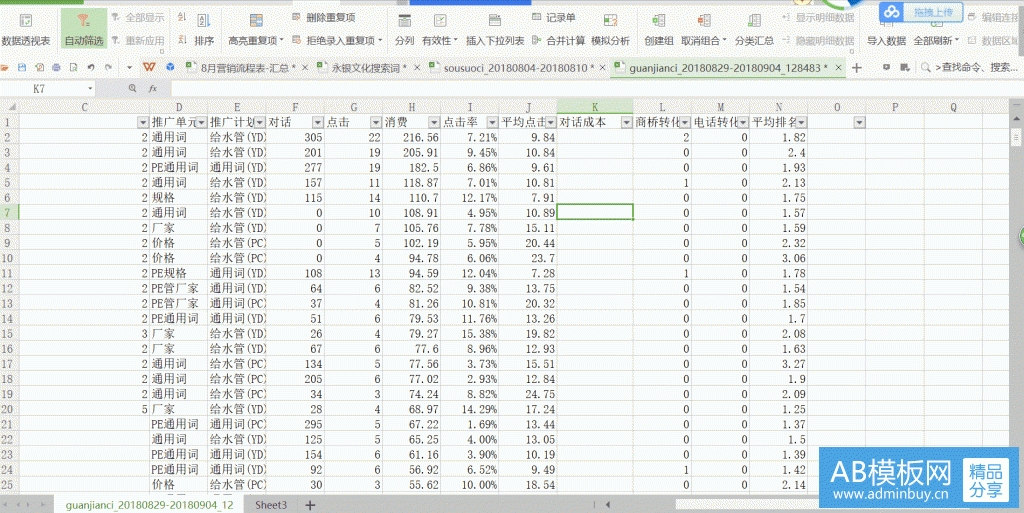Click the undo arrow icon
This screenshot has height=513, width=1024.
[x=91, y=67]
